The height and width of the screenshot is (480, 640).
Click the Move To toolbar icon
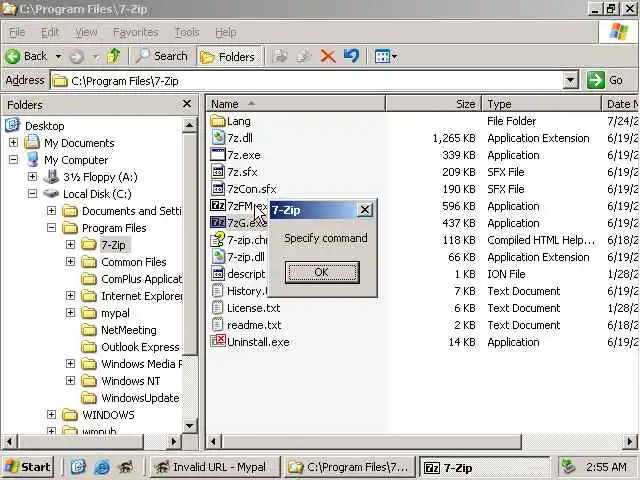(x=280, y=56)
